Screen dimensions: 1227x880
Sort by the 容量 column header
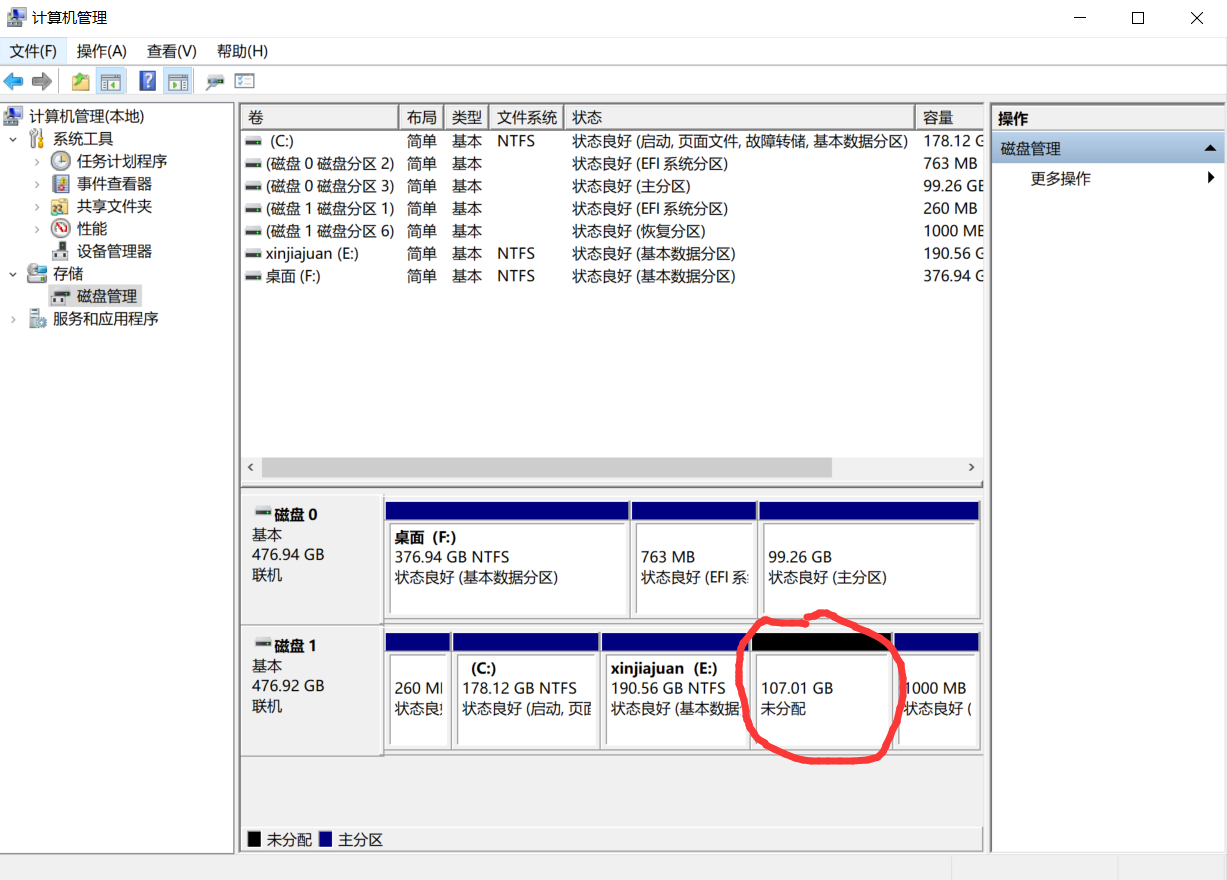(x=950, y=117)
